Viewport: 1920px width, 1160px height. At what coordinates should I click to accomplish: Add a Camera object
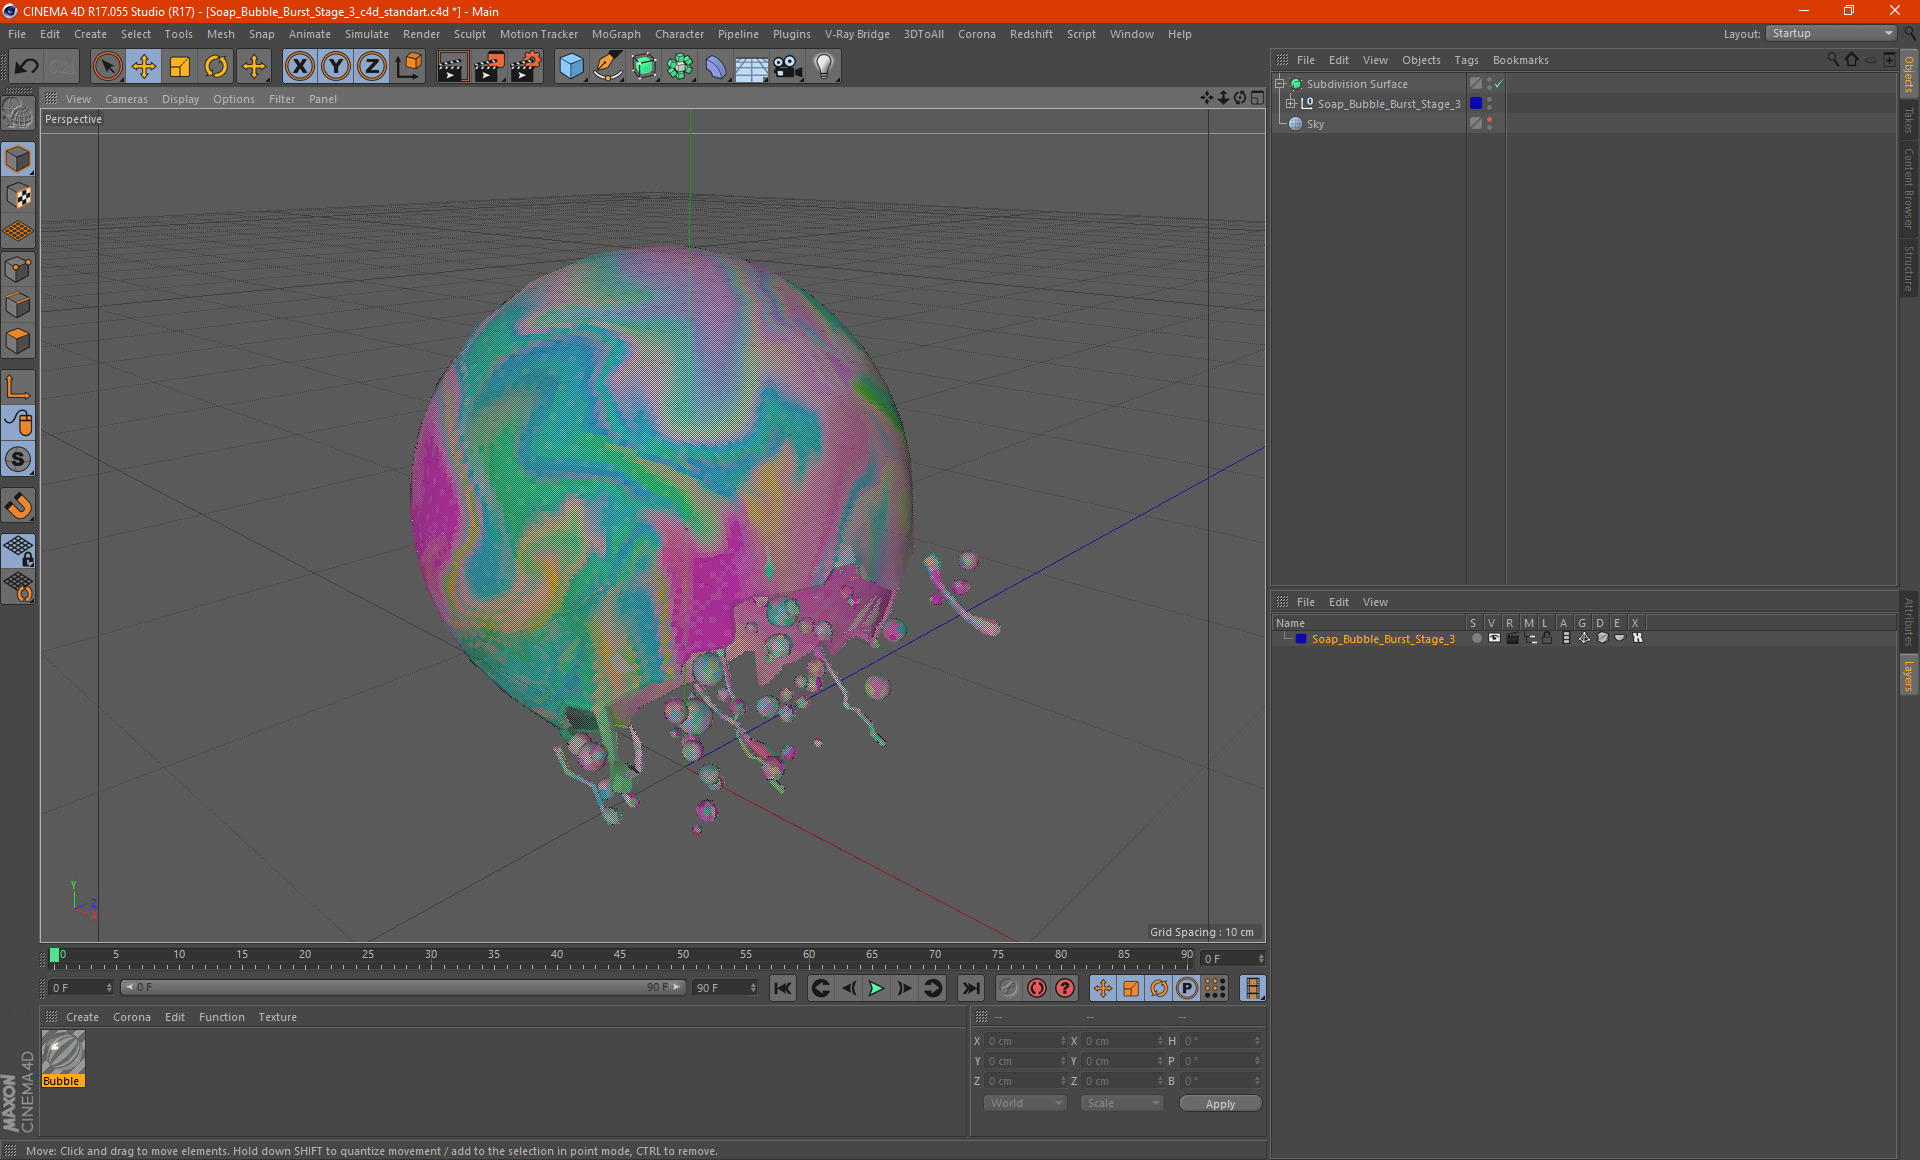(788, 67)
